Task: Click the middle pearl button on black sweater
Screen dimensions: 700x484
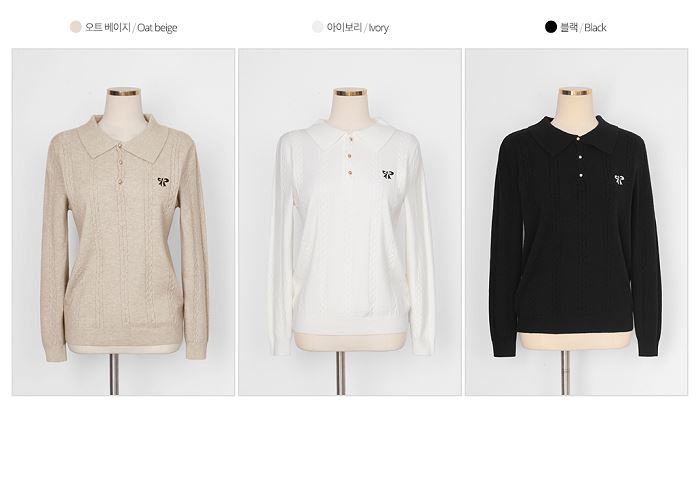Action: [x=580, y=157]
